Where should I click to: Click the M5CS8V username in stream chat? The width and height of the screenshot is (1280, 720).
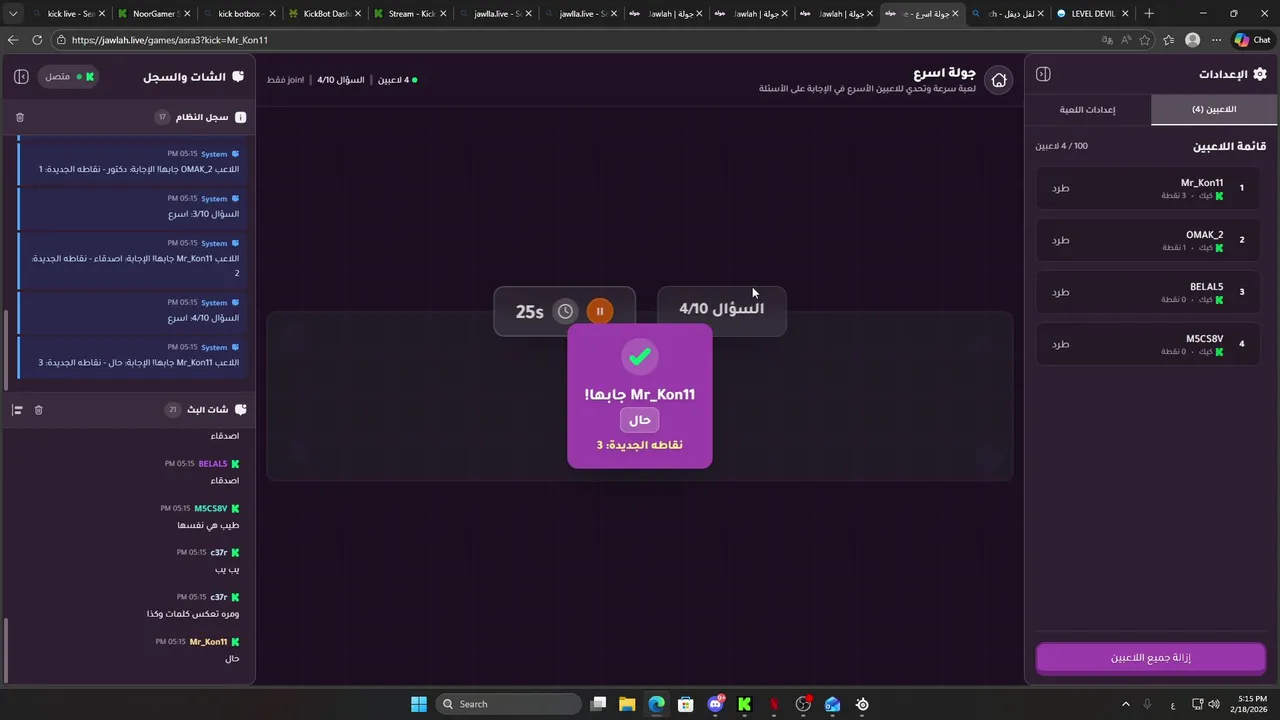(211, 508)
